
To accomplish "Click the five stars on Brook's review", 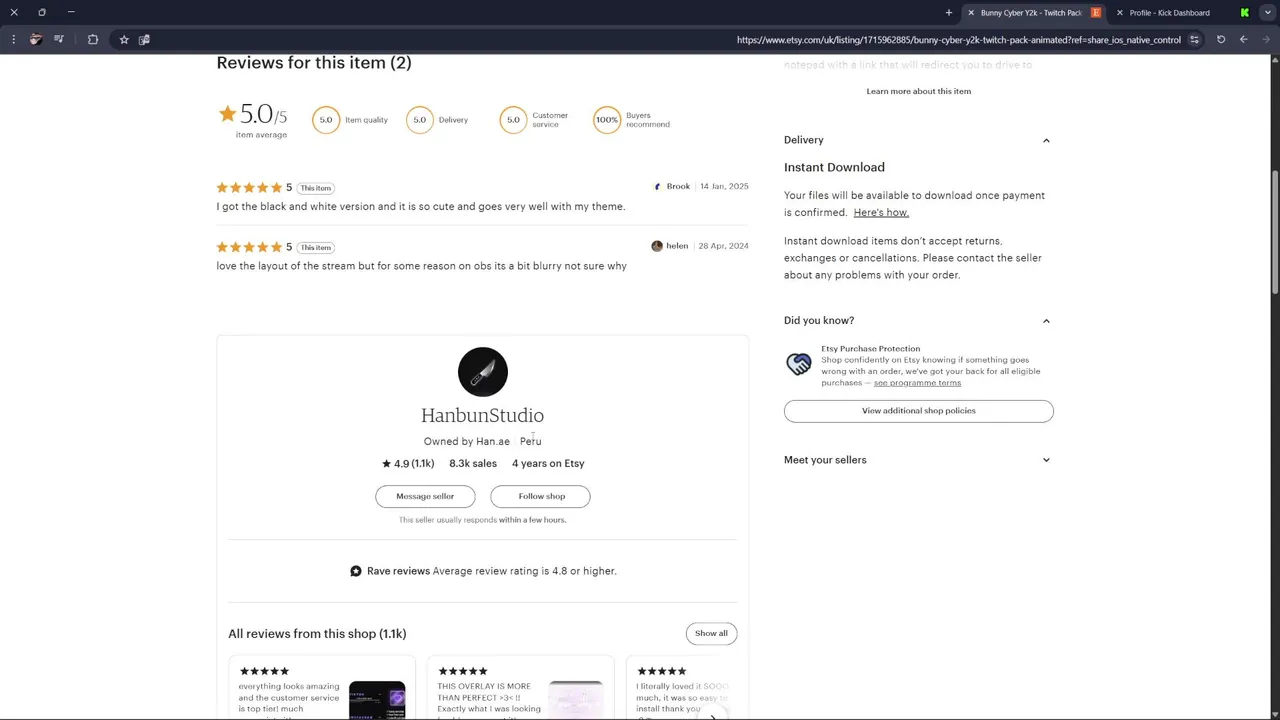I will (249, 188).
